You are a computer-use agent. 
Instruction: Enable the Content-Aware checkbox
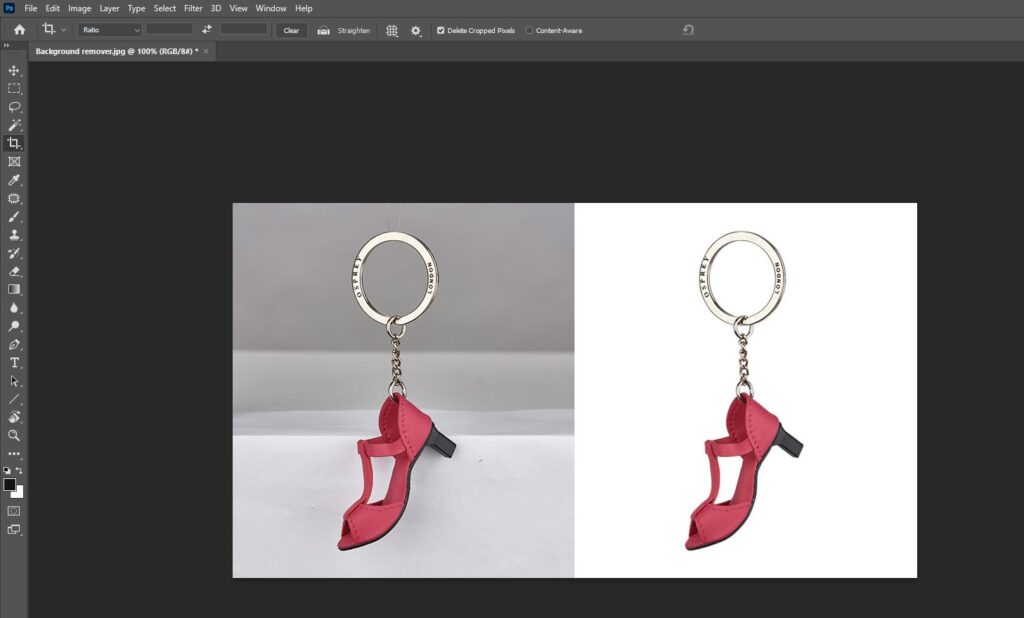[527, 30]
